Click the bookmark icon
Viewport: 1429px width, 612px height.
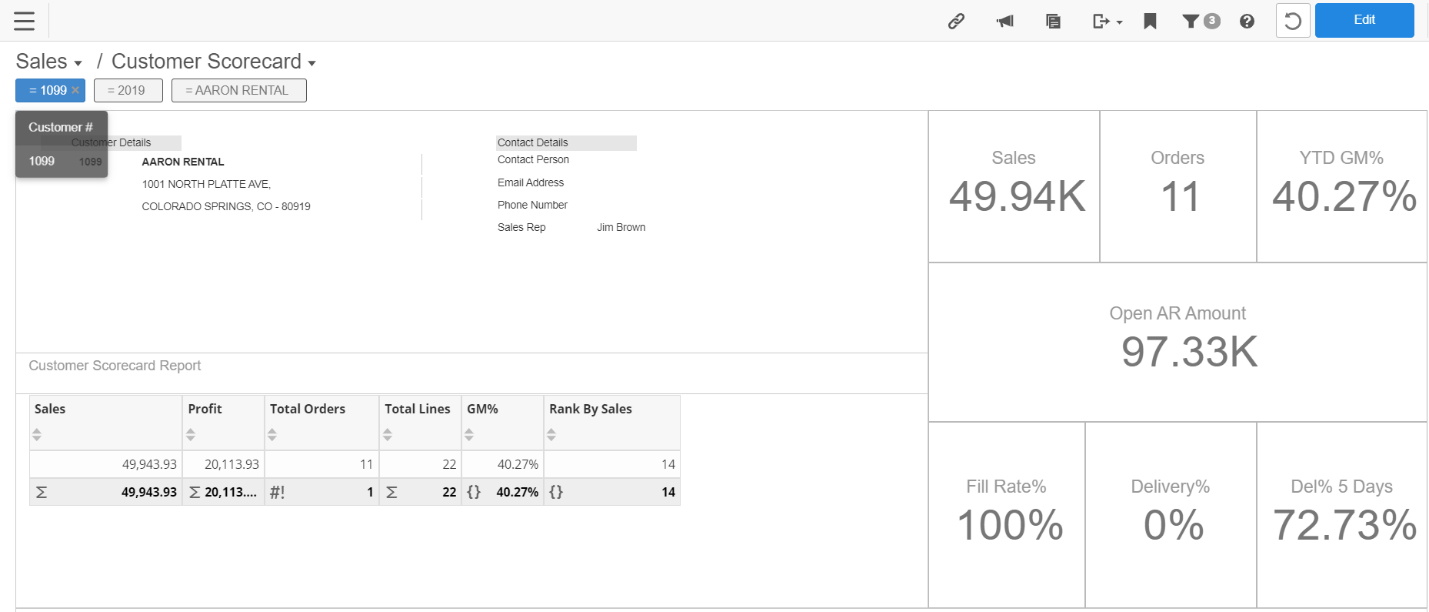[x=1149, y=20]
